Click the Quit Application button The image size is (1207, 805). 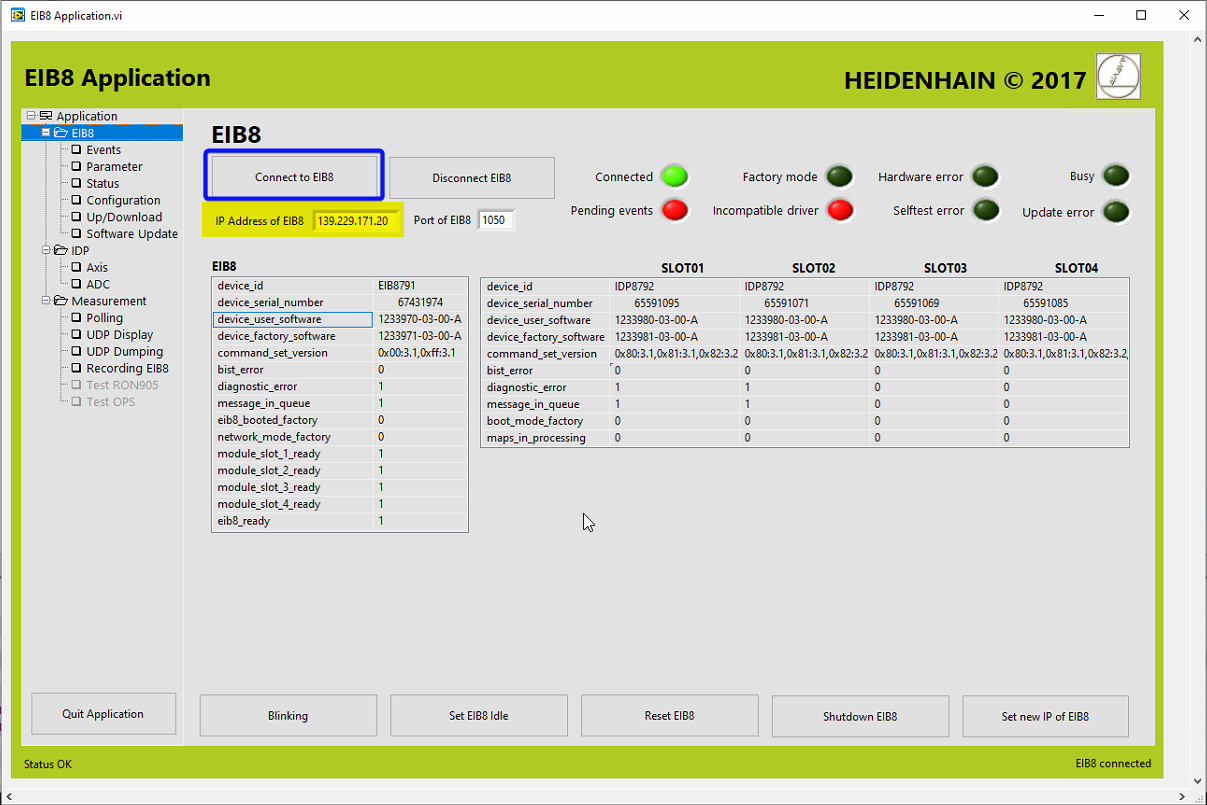[x=104, y=714]
